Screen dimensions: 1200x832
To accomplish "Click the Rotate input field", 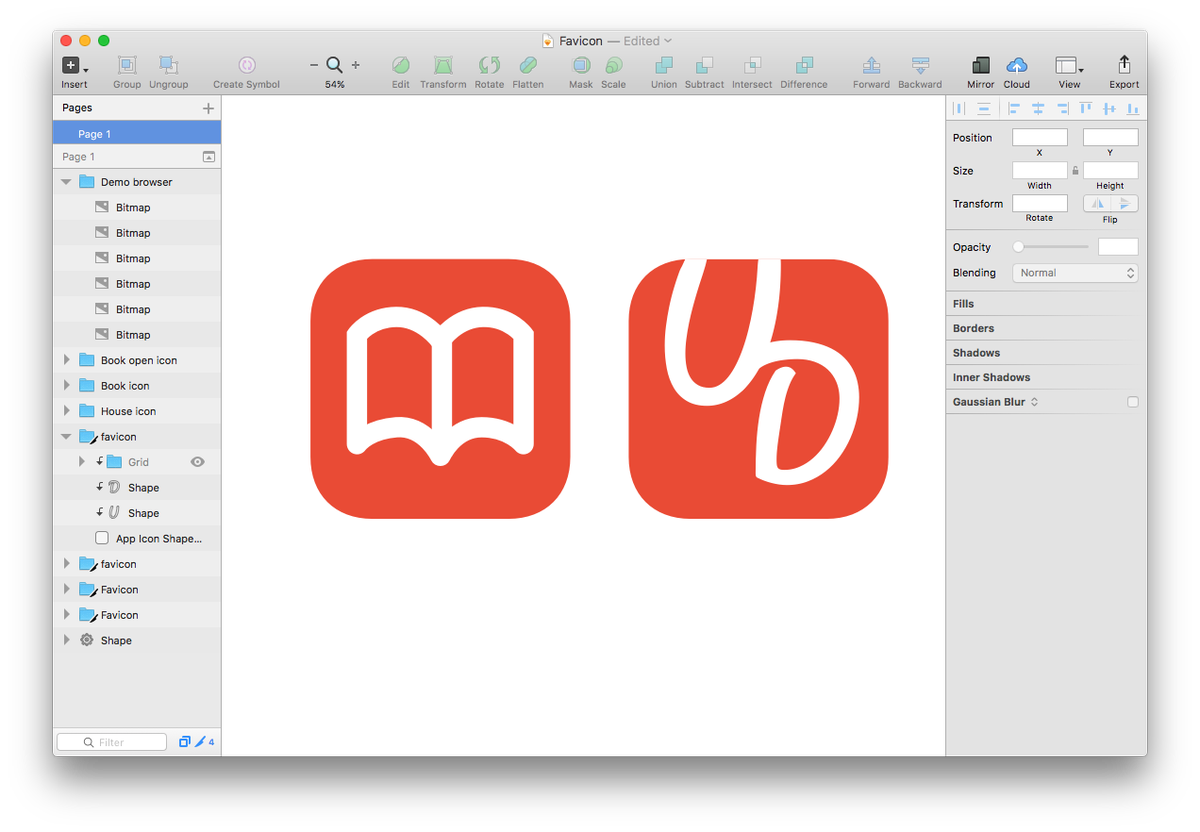I will click(1039, 203).
